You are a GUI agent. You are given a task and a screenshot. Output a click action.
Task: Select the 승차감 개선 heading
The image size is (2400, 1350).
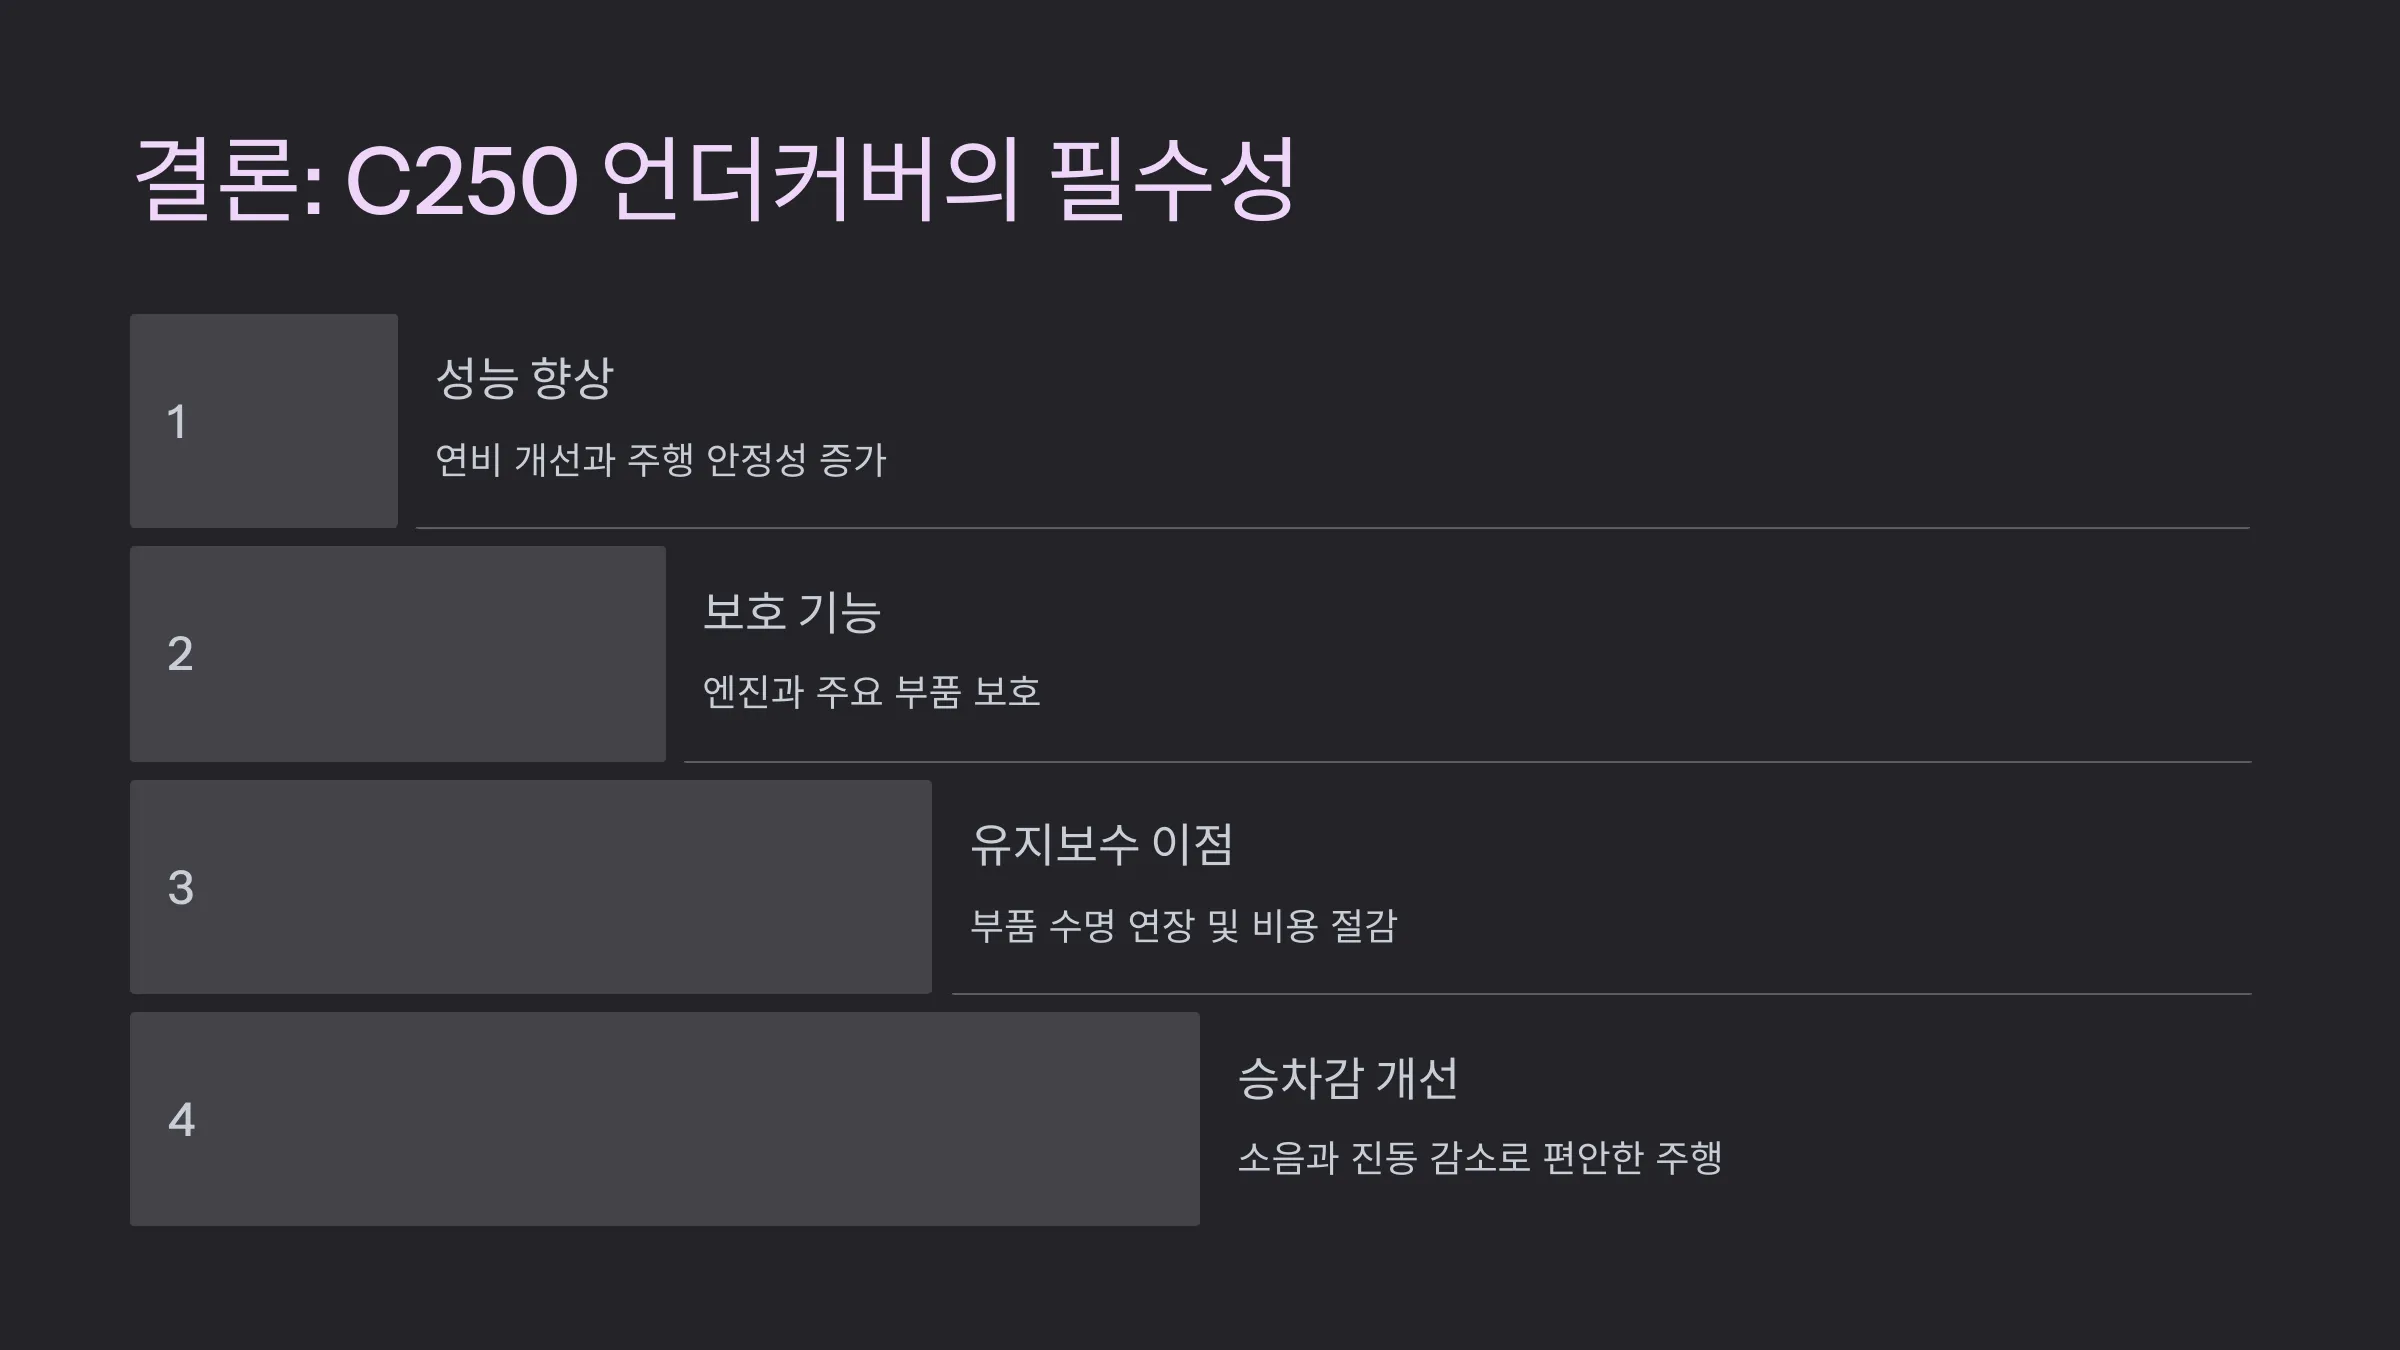(1348, 1078)
